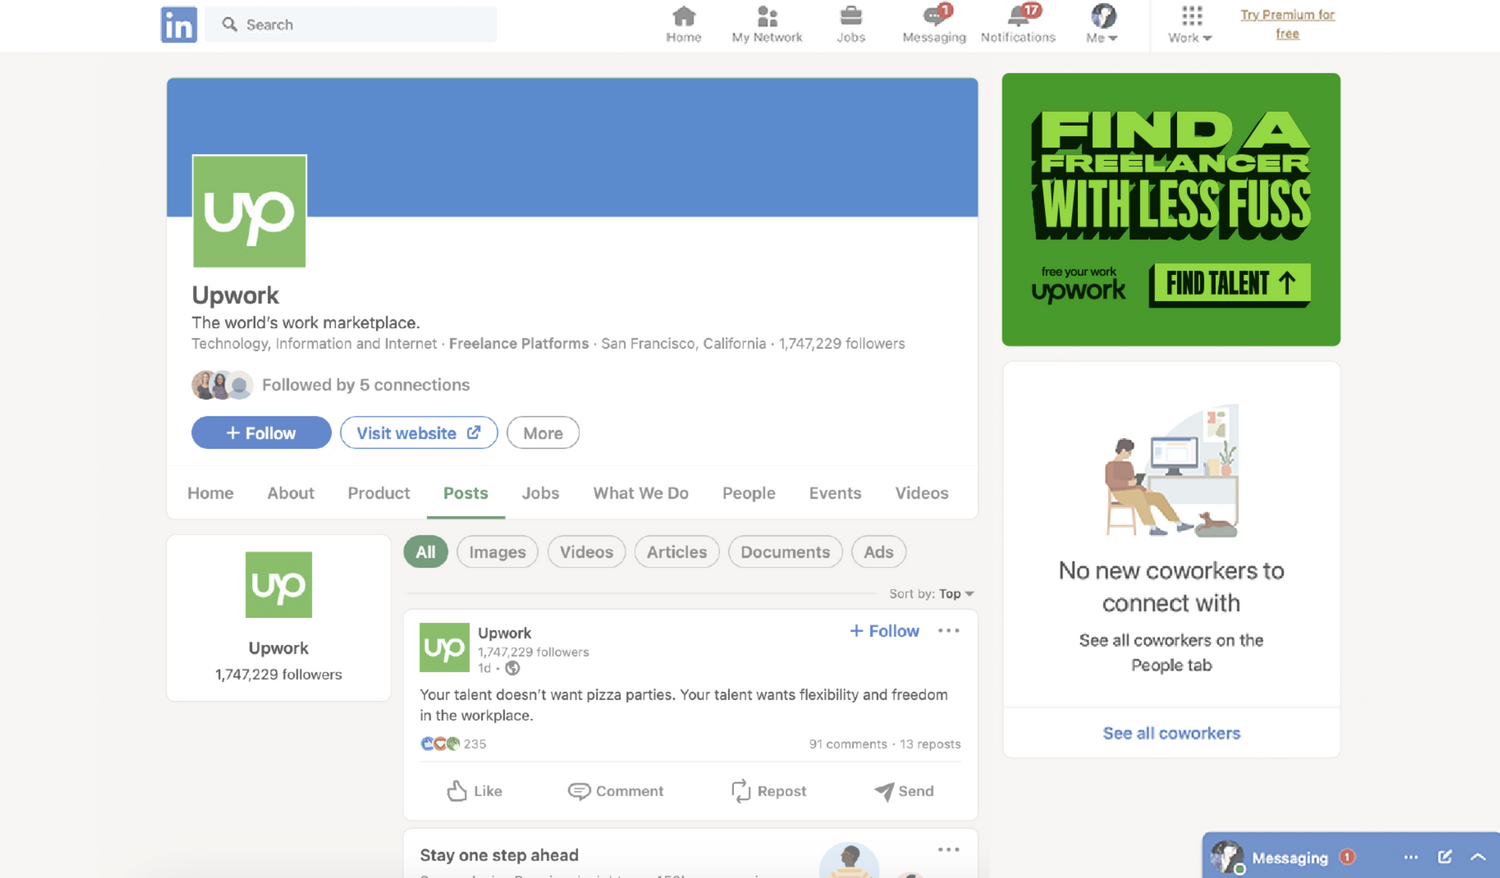Follow Upwork from the post header
The height and width of the screenshot is (878, 1500).
pos(884,631)
